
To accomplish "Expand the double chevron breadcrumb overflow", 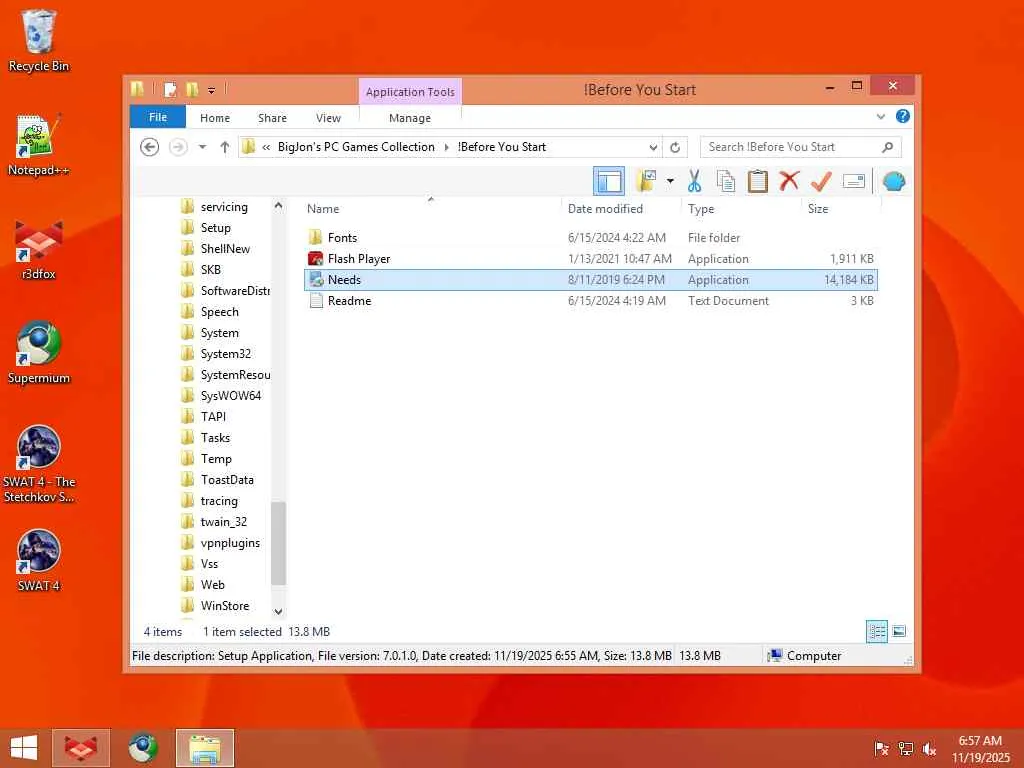I will 266,148.
